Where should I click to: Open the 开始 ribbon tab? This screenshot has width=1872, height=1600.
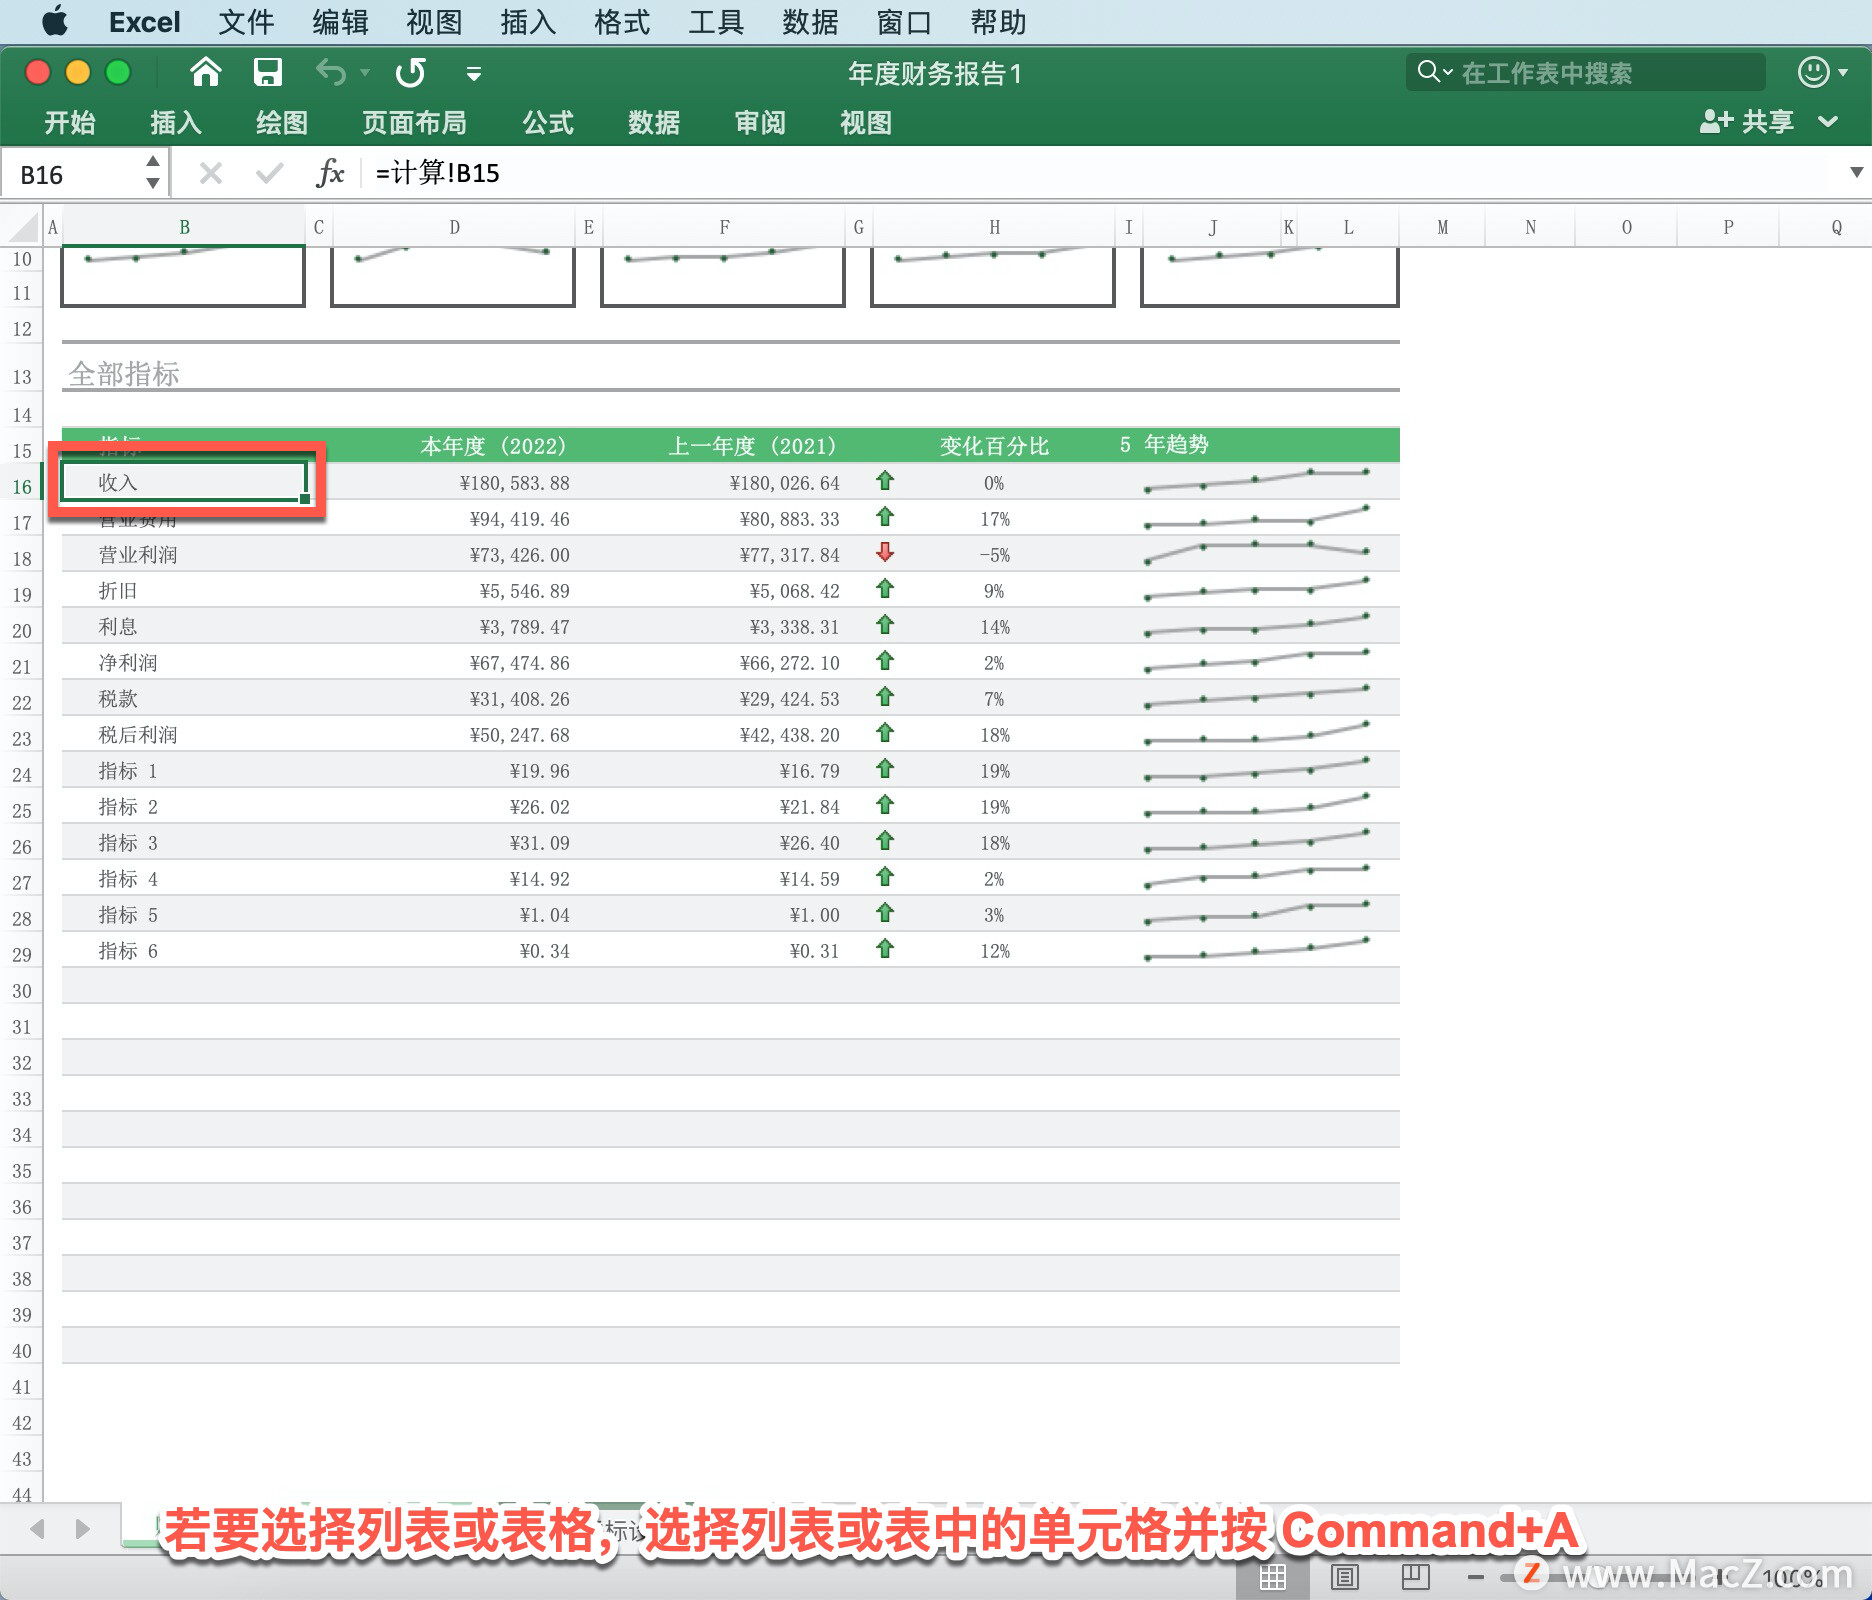[70, 122]
